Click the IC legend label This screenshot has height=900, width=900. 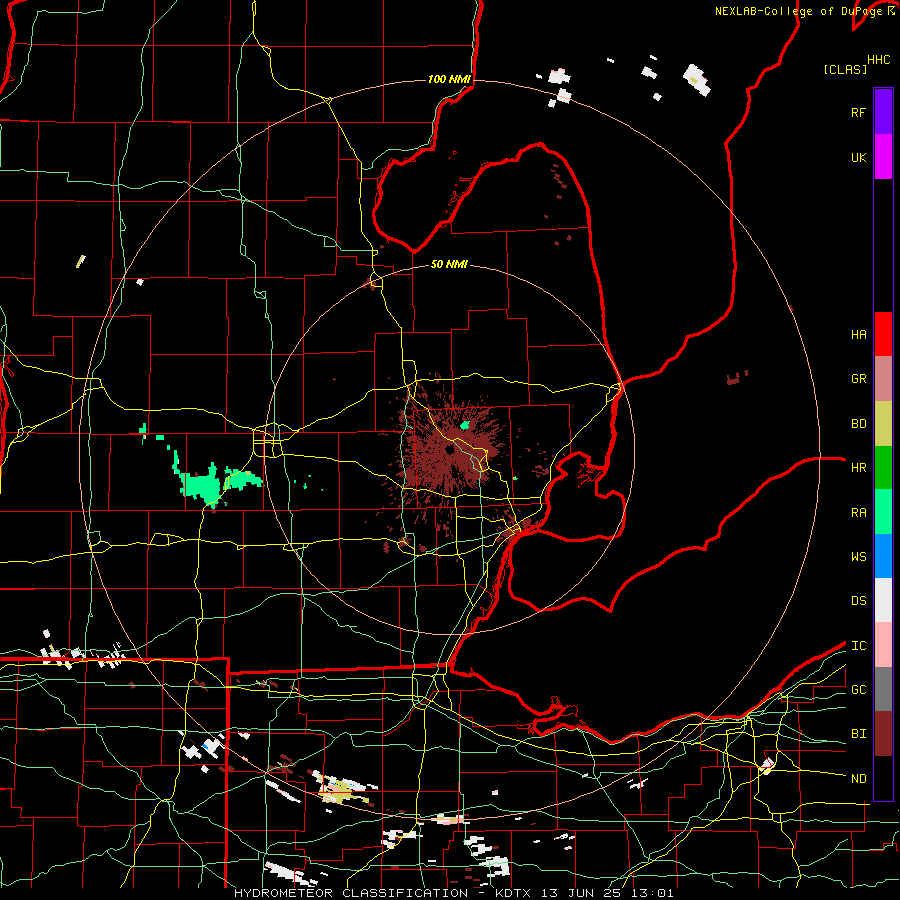point(858,646)
